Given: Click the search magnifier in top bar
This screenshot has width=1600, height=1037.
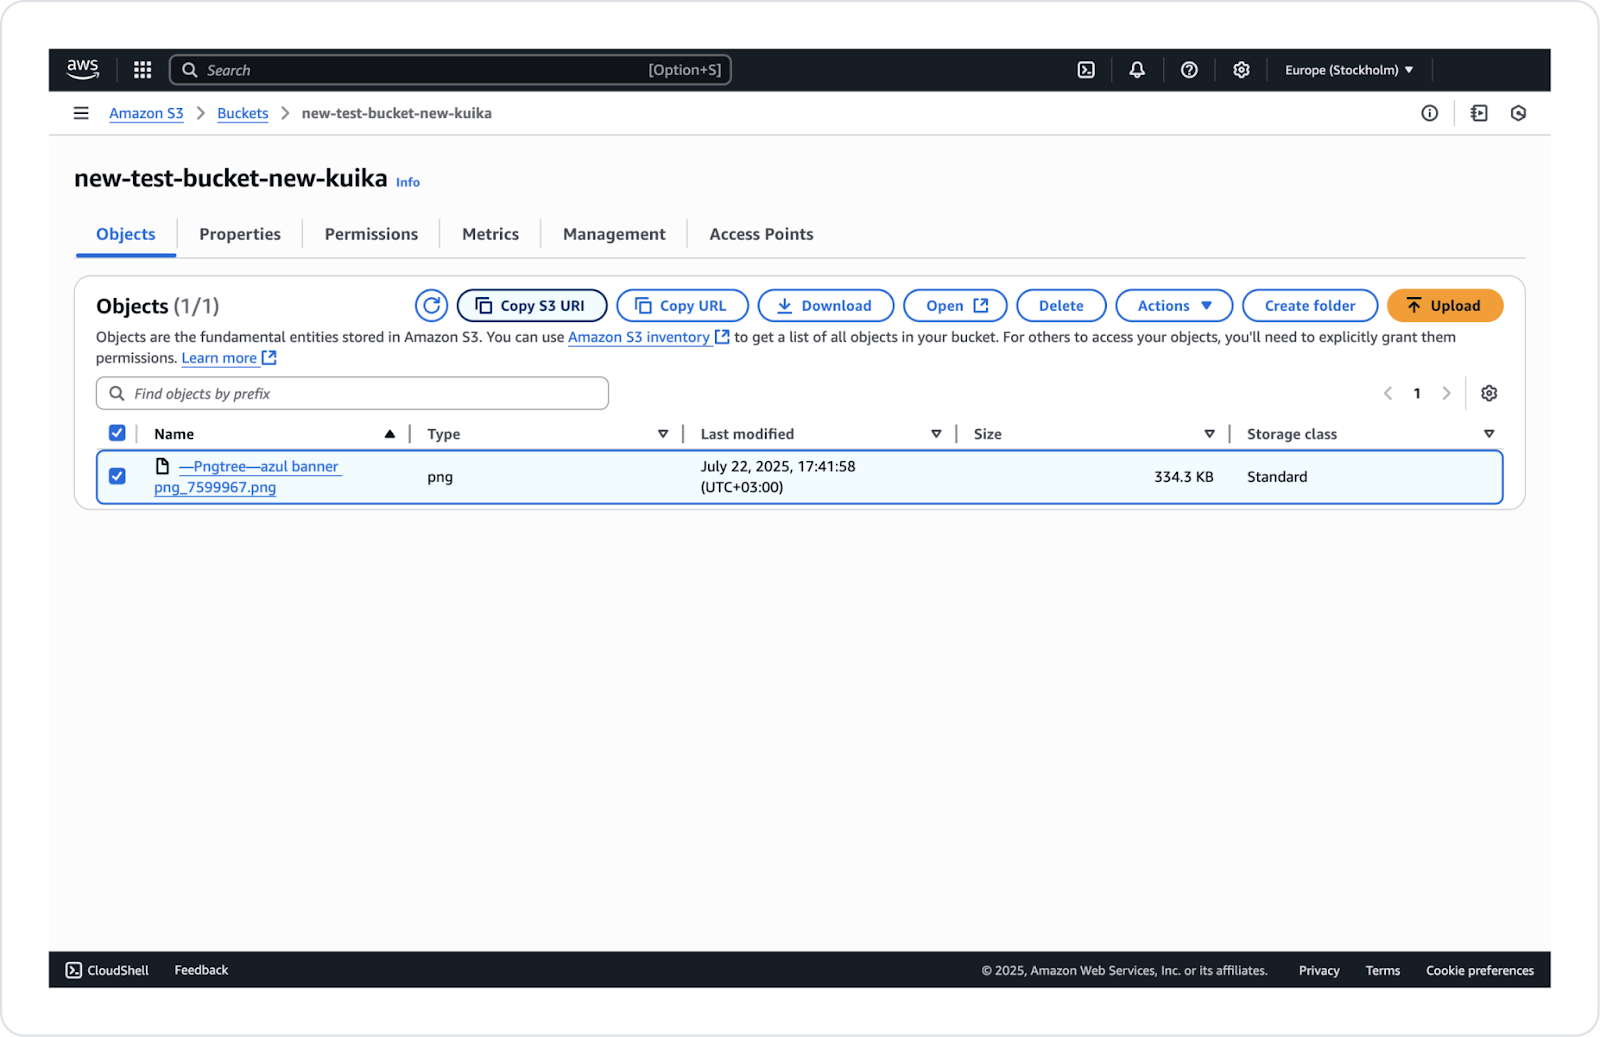Looking at the screenshot, I should 190,70.
